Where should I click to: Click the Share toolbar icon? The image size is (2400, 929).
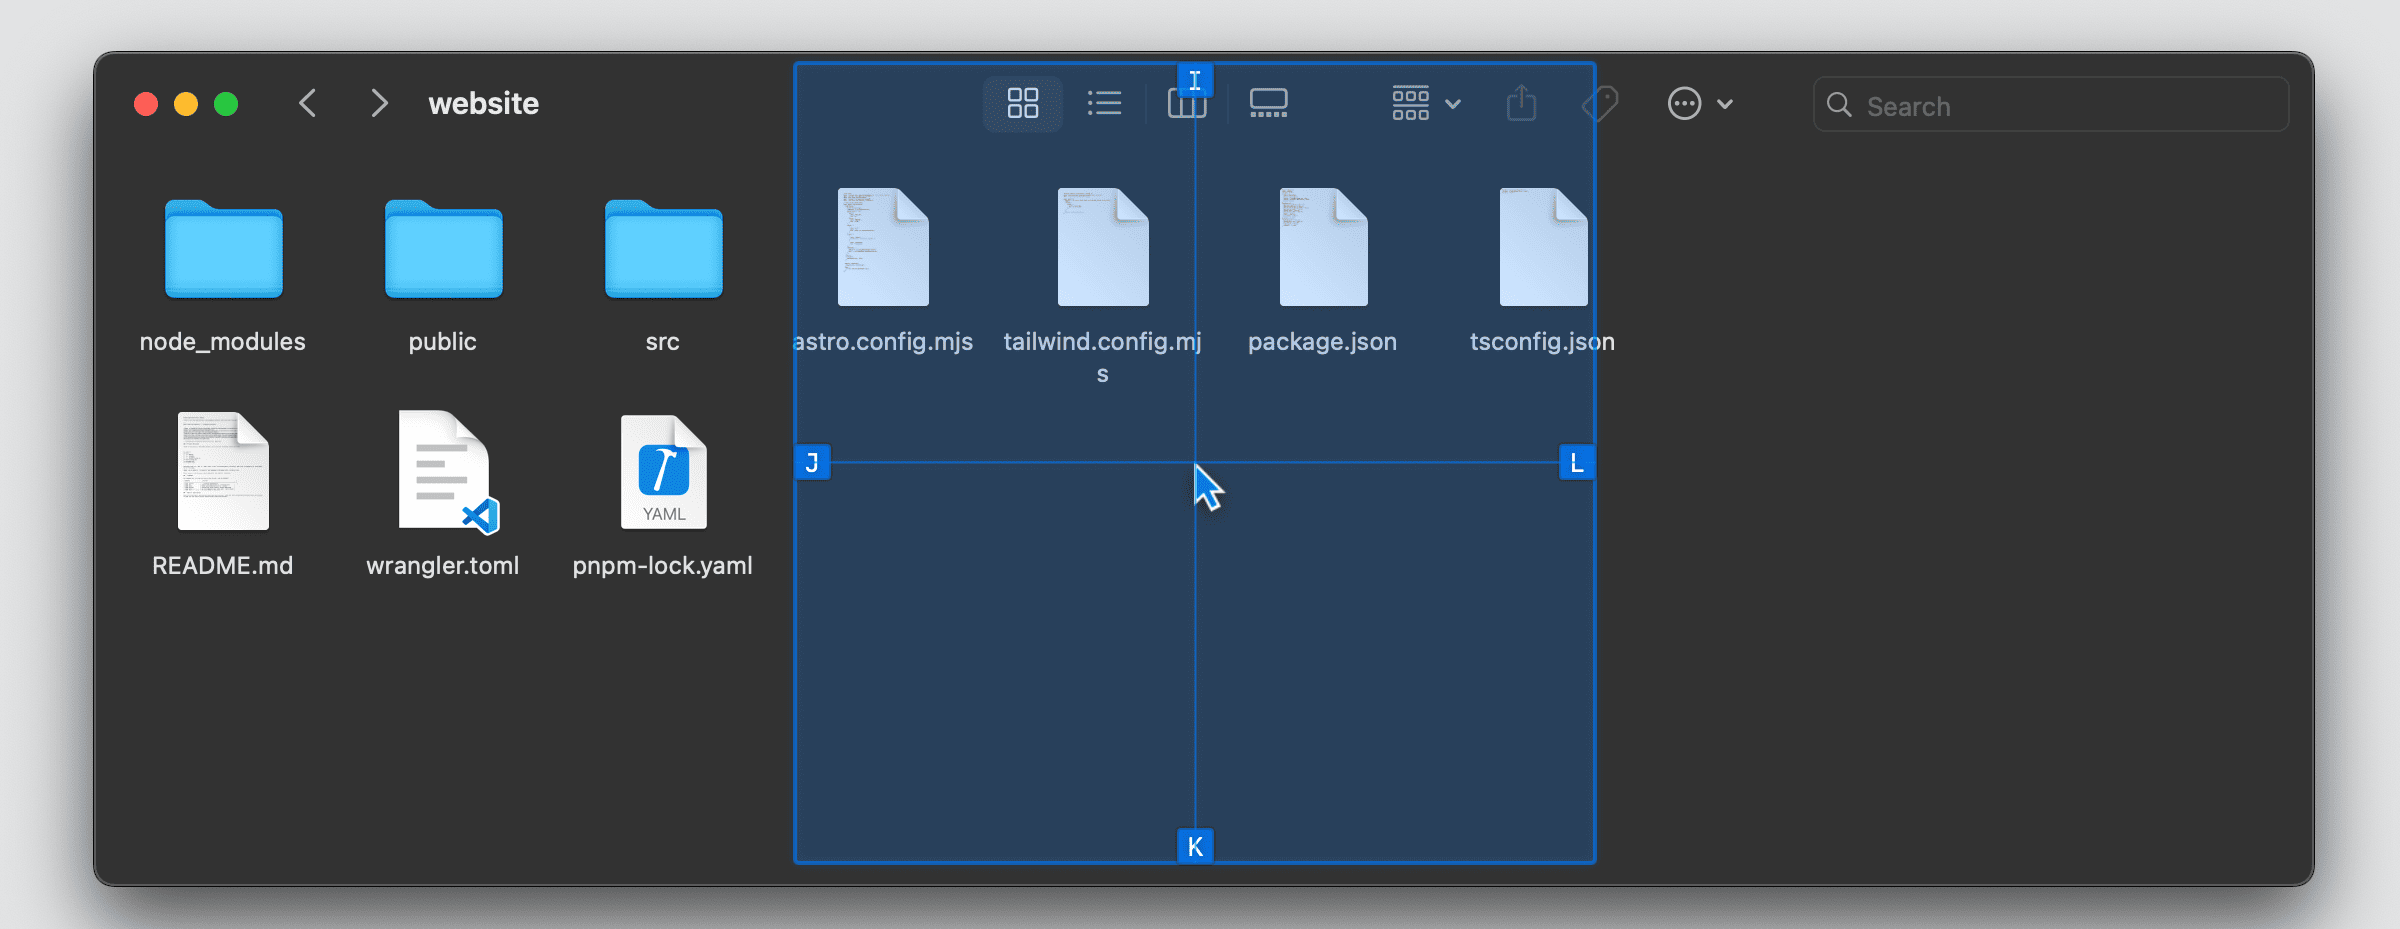pos(1521,103)
